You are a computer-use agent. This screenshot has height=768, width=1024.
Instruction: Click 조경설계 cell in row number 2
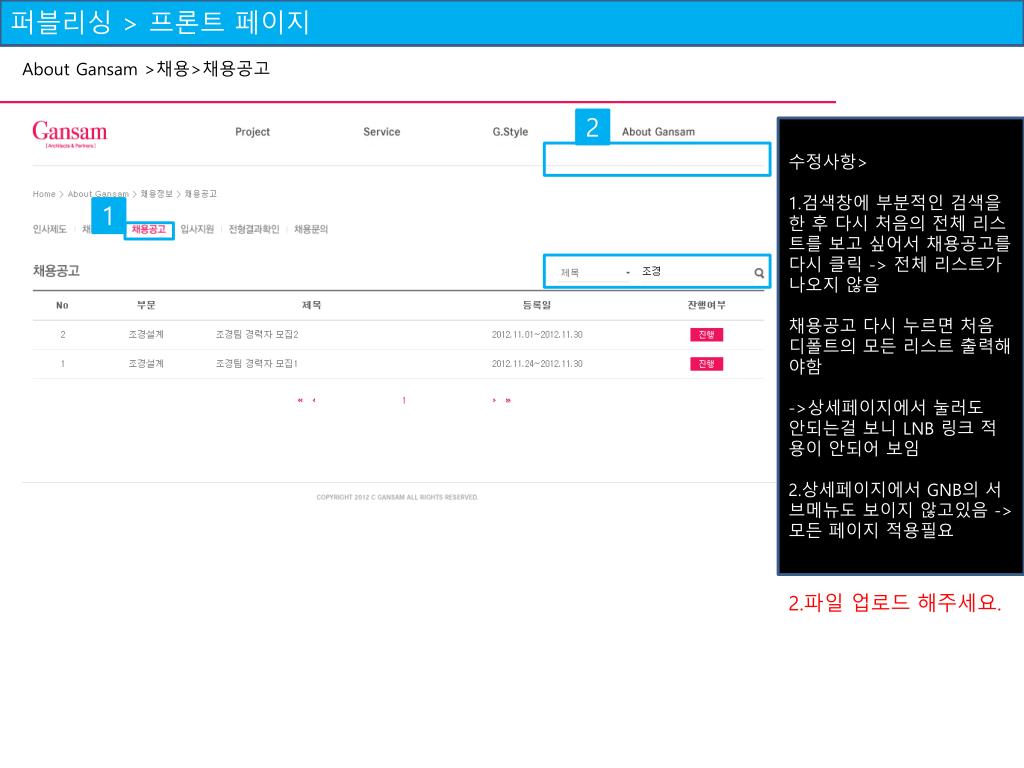[146, 334]
